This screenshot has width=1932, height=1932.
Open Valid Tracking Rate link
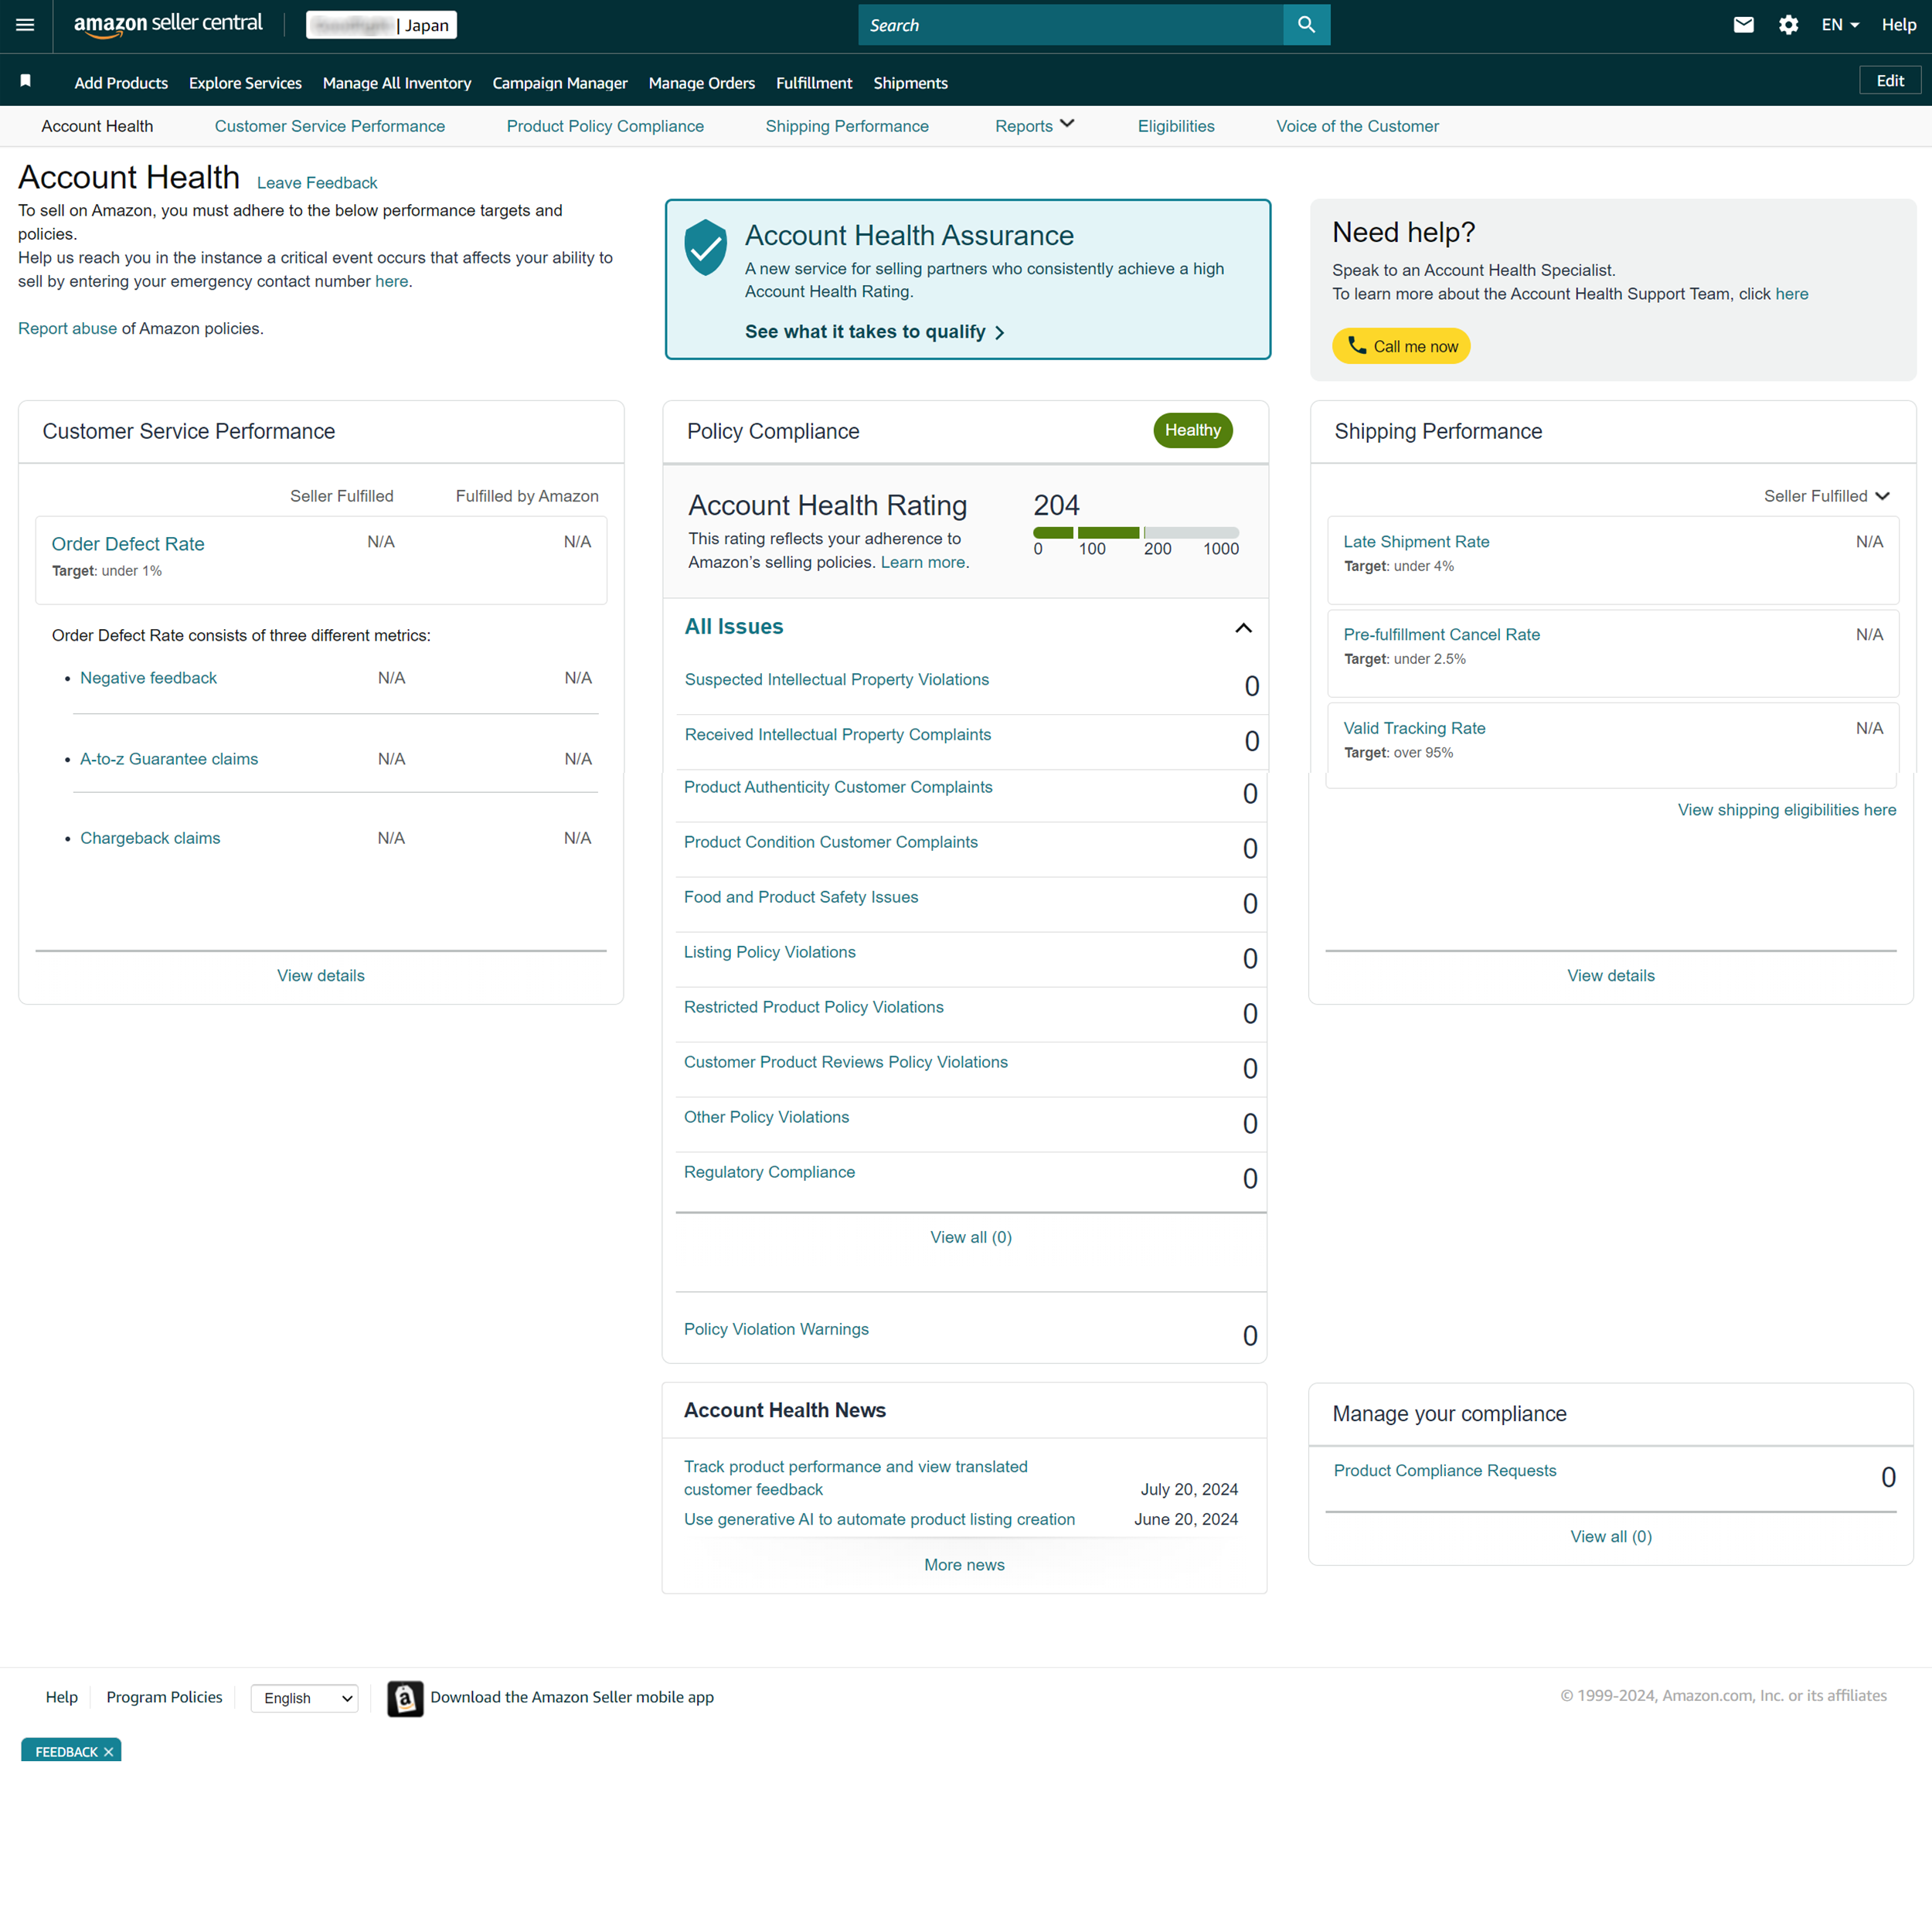(x=1414, y=729)
